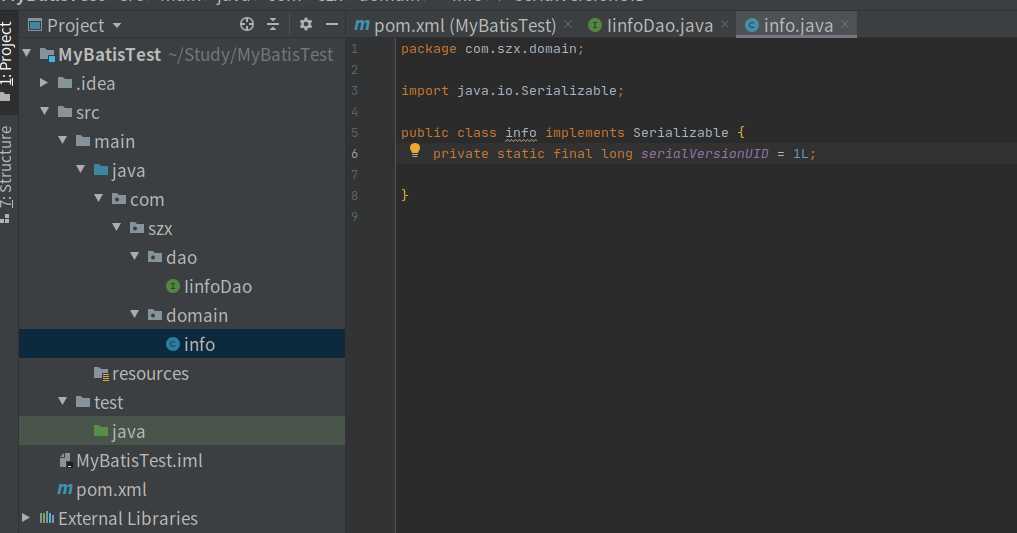The width and height of the screenshot is (1017, 533).
Task: Switch to IinfoDao.java tab
Action: pos(658,25)
